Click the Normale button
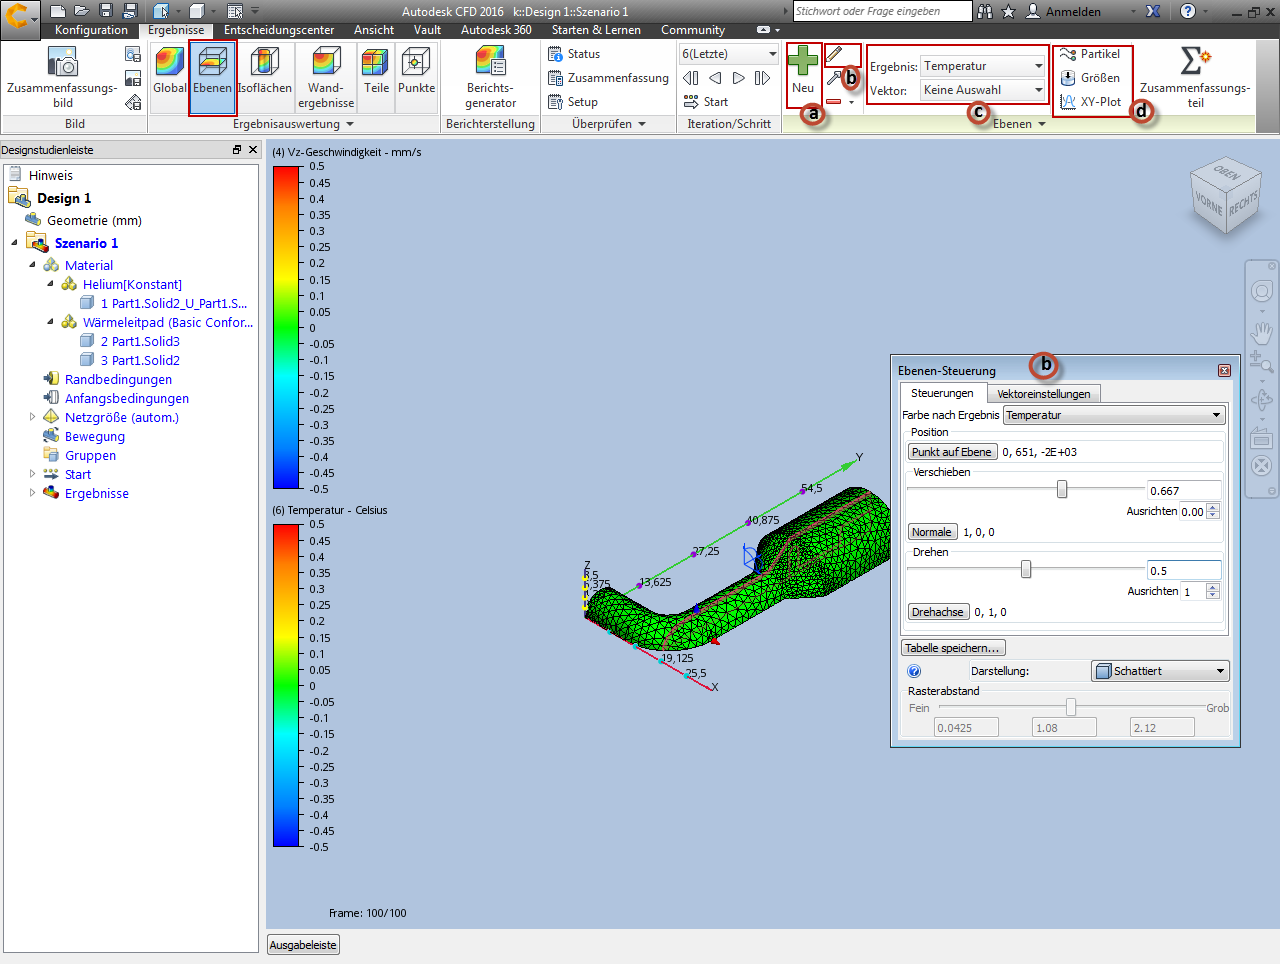This screenshot has height=964, width=1280. tap(932, 532)
